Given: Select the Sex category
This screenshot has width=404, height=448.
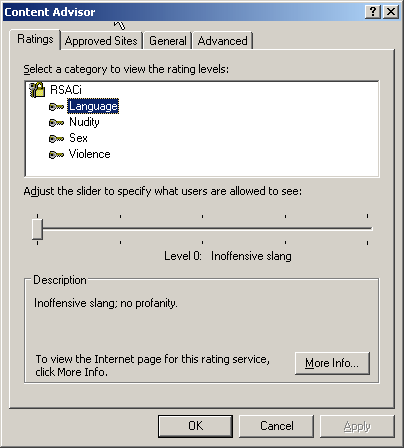Looking at the screenshot, I should click(x=78, y=138).
